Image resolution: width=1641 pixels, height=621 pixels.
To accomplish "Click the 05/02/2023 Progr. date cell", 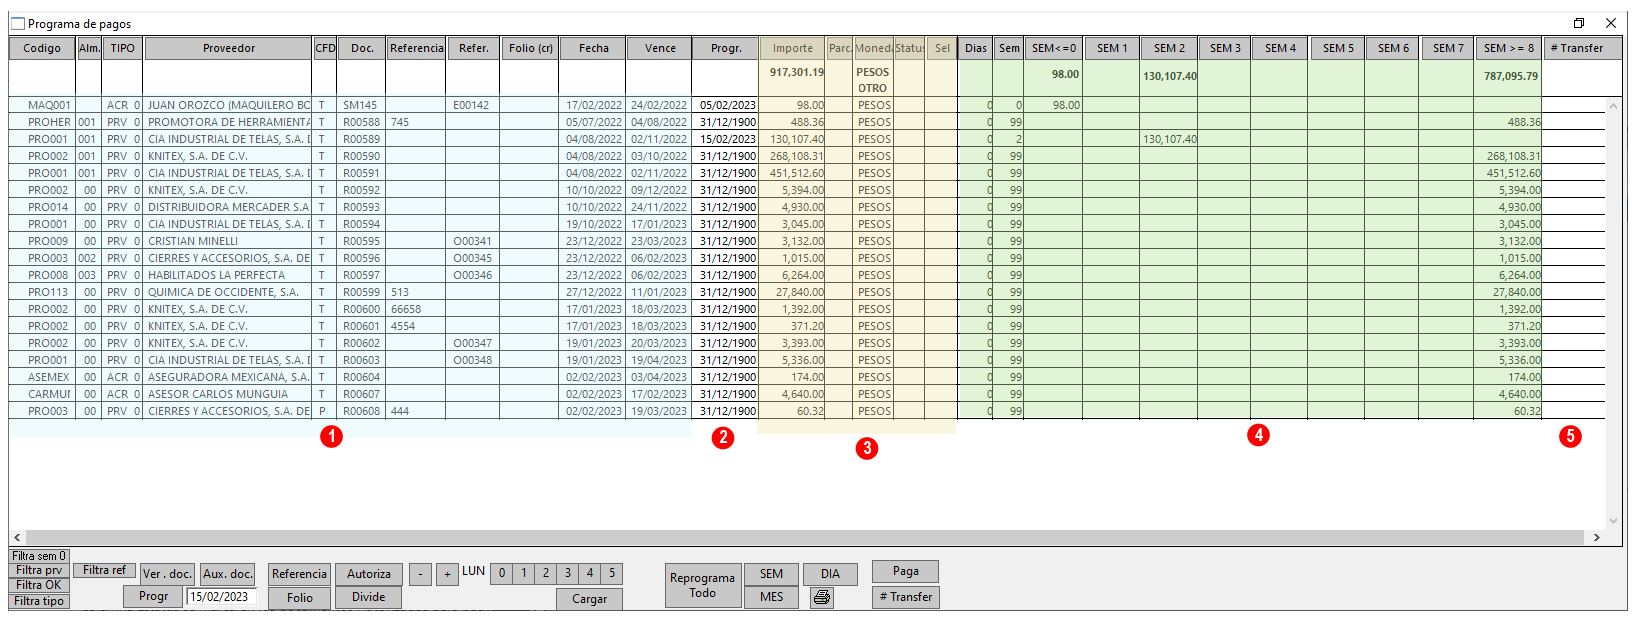I will click(726, 105).
